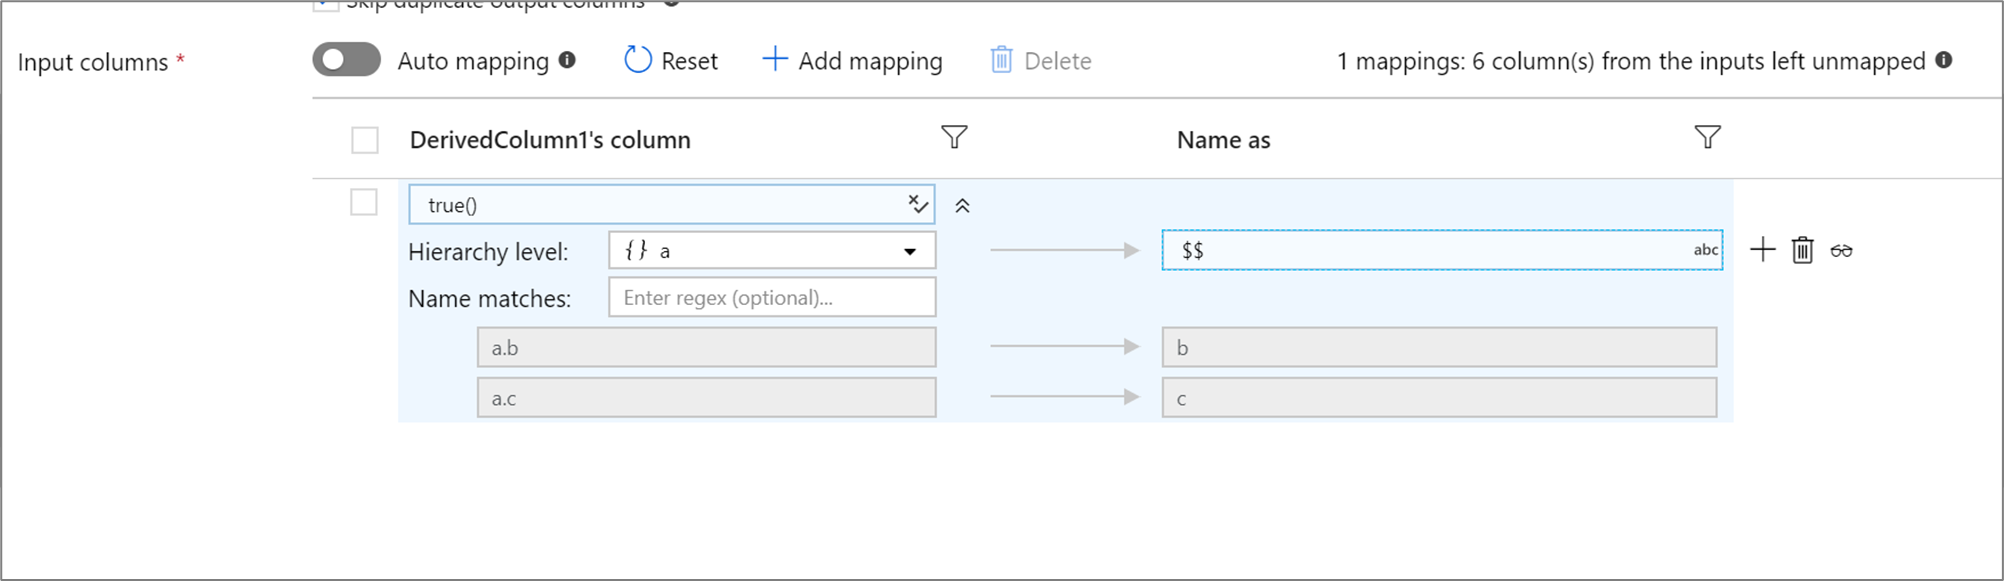Delete the mapping row using trash icon
This screenshot has height=581, width=2004.
1802,250
